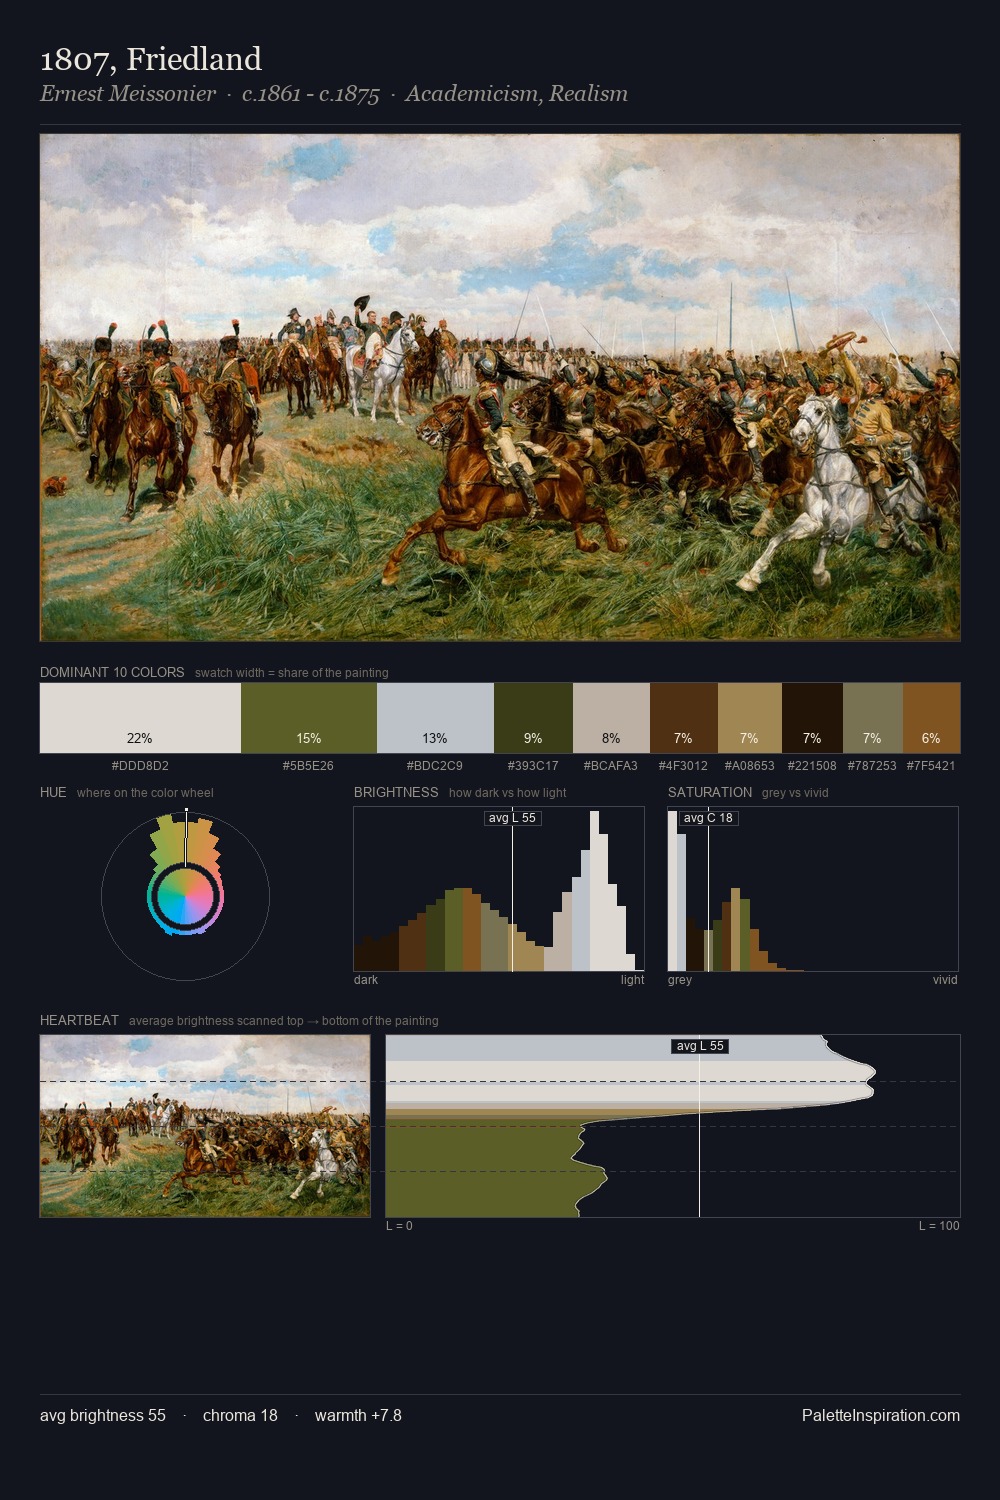Click the hue color wheel
1000x1500 pixels.
pyautogui.click(x=185, y=896)
